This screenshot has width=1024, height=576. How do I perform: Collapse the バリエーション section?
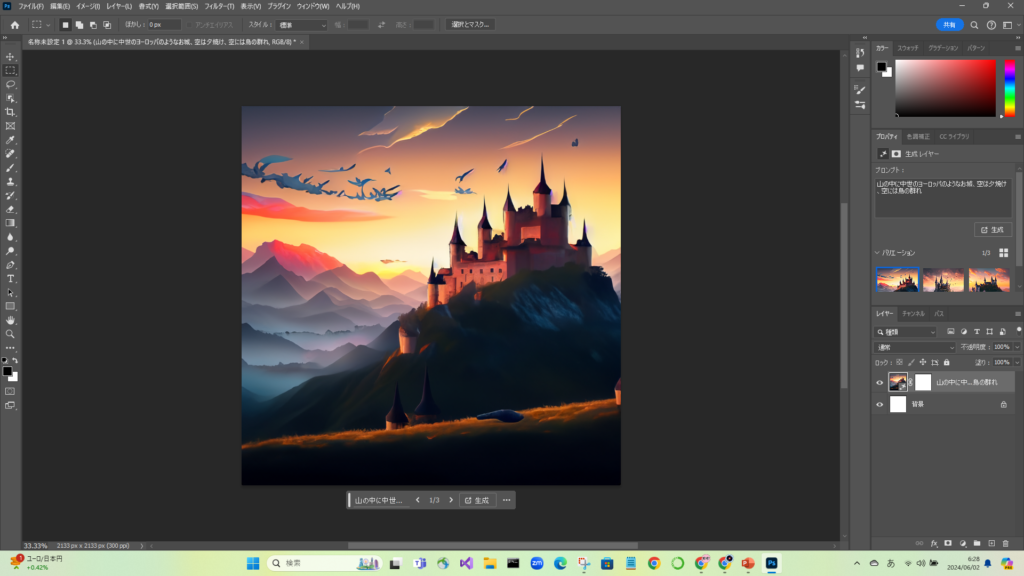coord(878,253)
